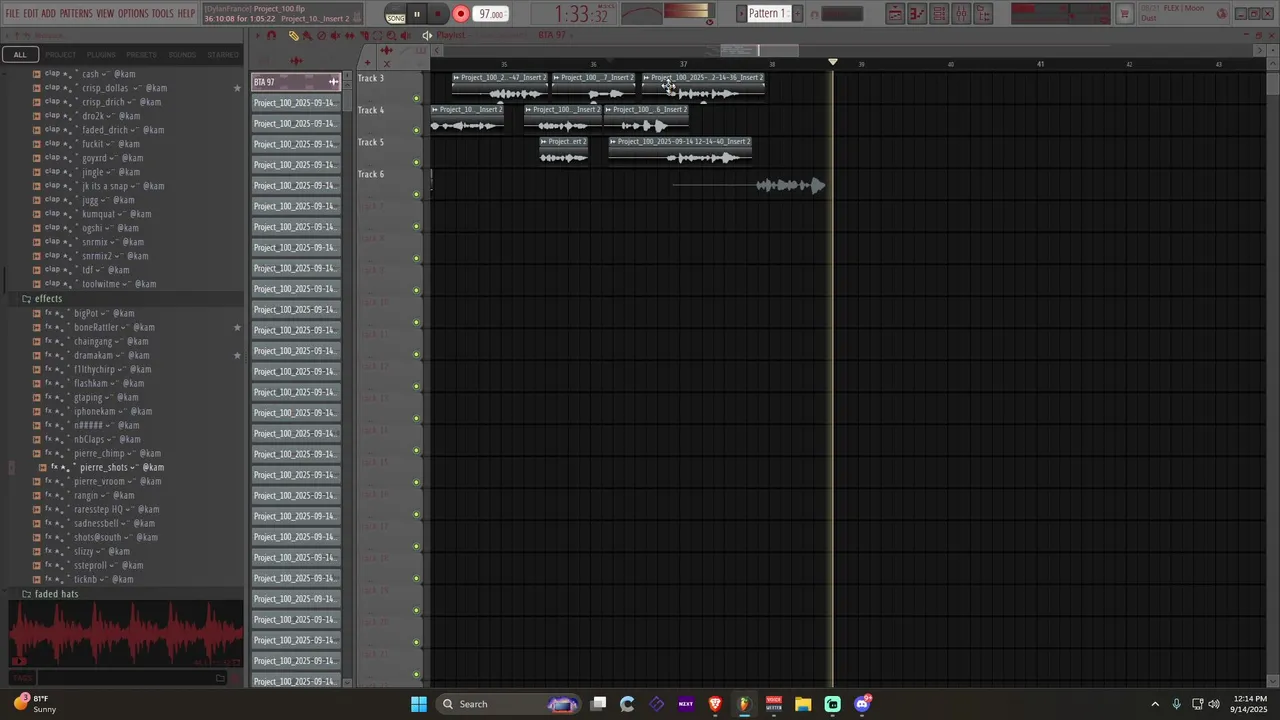Click the sample waveform preview in browser
Viewport: 1280px width, 720px height.
tap(125, 634)
